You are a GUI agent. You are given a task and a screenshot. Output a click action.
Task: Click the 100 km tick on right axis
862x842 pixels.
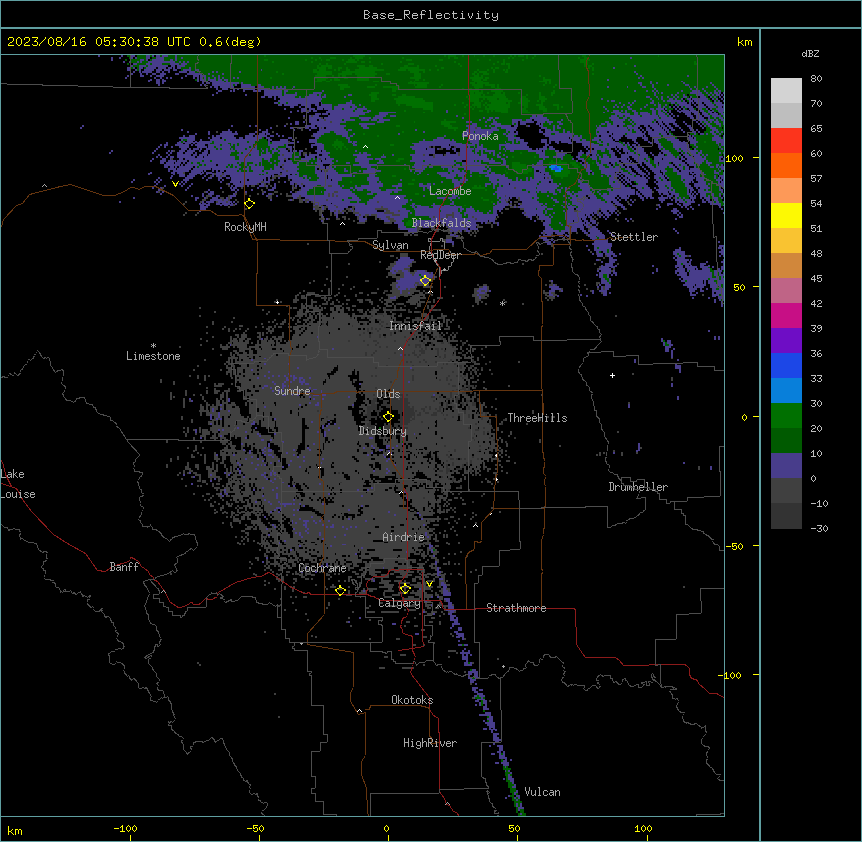[x=735, y=158]
